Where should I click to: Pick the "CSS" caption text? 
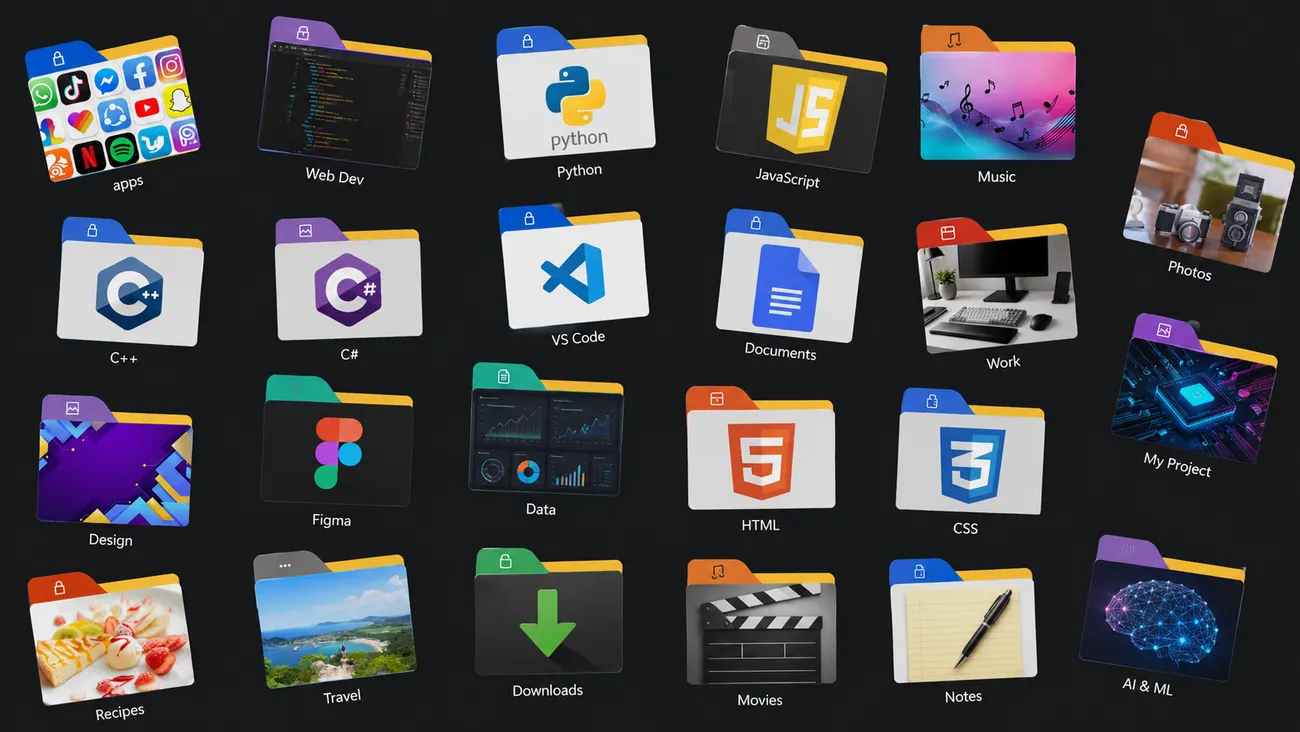(x=965, y=528)
